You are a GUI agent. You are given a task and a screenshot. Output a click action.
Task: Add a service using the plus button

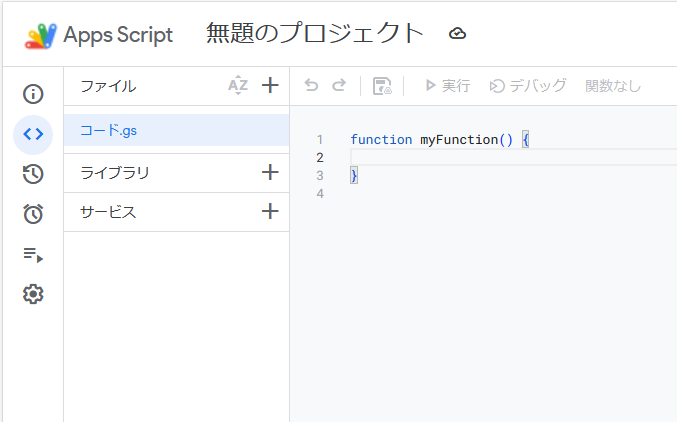pyautogui.click(x=269, y=211)
